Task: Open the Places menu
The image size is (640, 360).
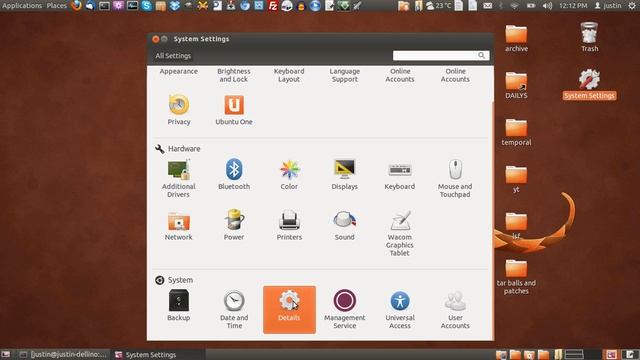Action: (x=57, y=6)
